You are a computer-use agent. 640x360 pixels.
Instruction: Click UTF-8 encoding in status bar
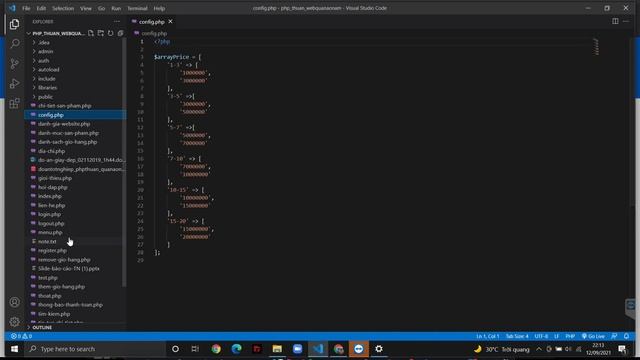[541, 336]
